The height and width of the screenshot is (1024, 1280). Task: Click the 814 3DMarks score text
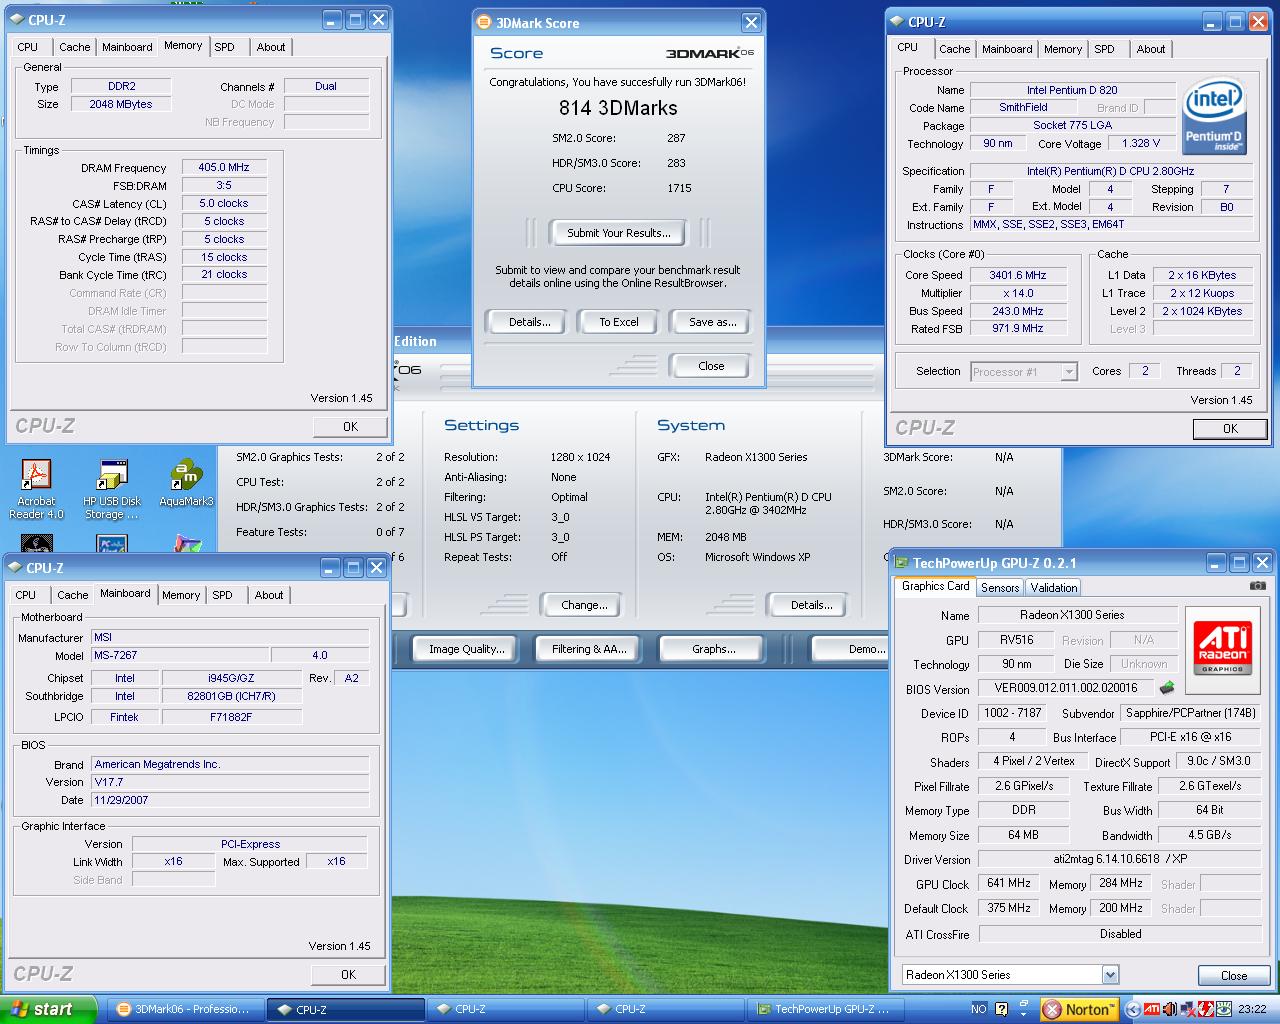(618, 108)
